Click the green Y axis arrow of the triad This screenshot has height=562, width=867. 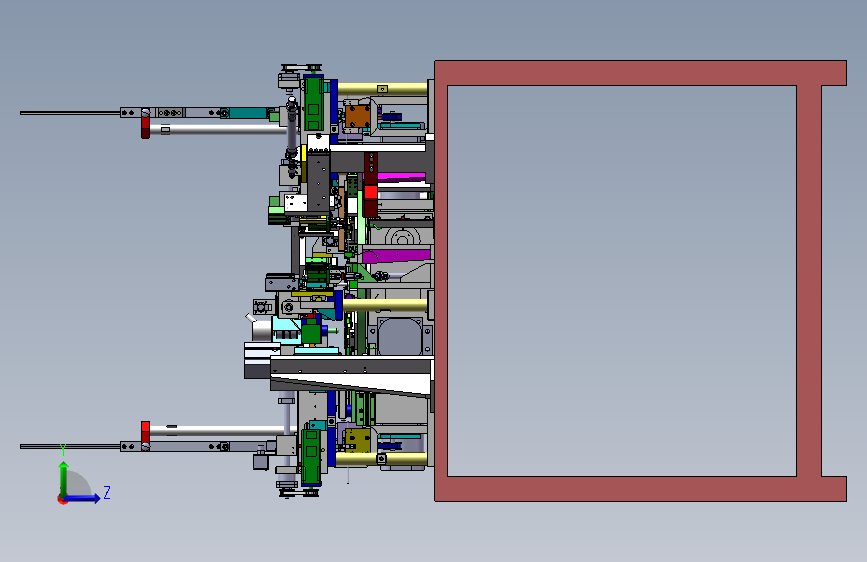click(x=64, y=478)
